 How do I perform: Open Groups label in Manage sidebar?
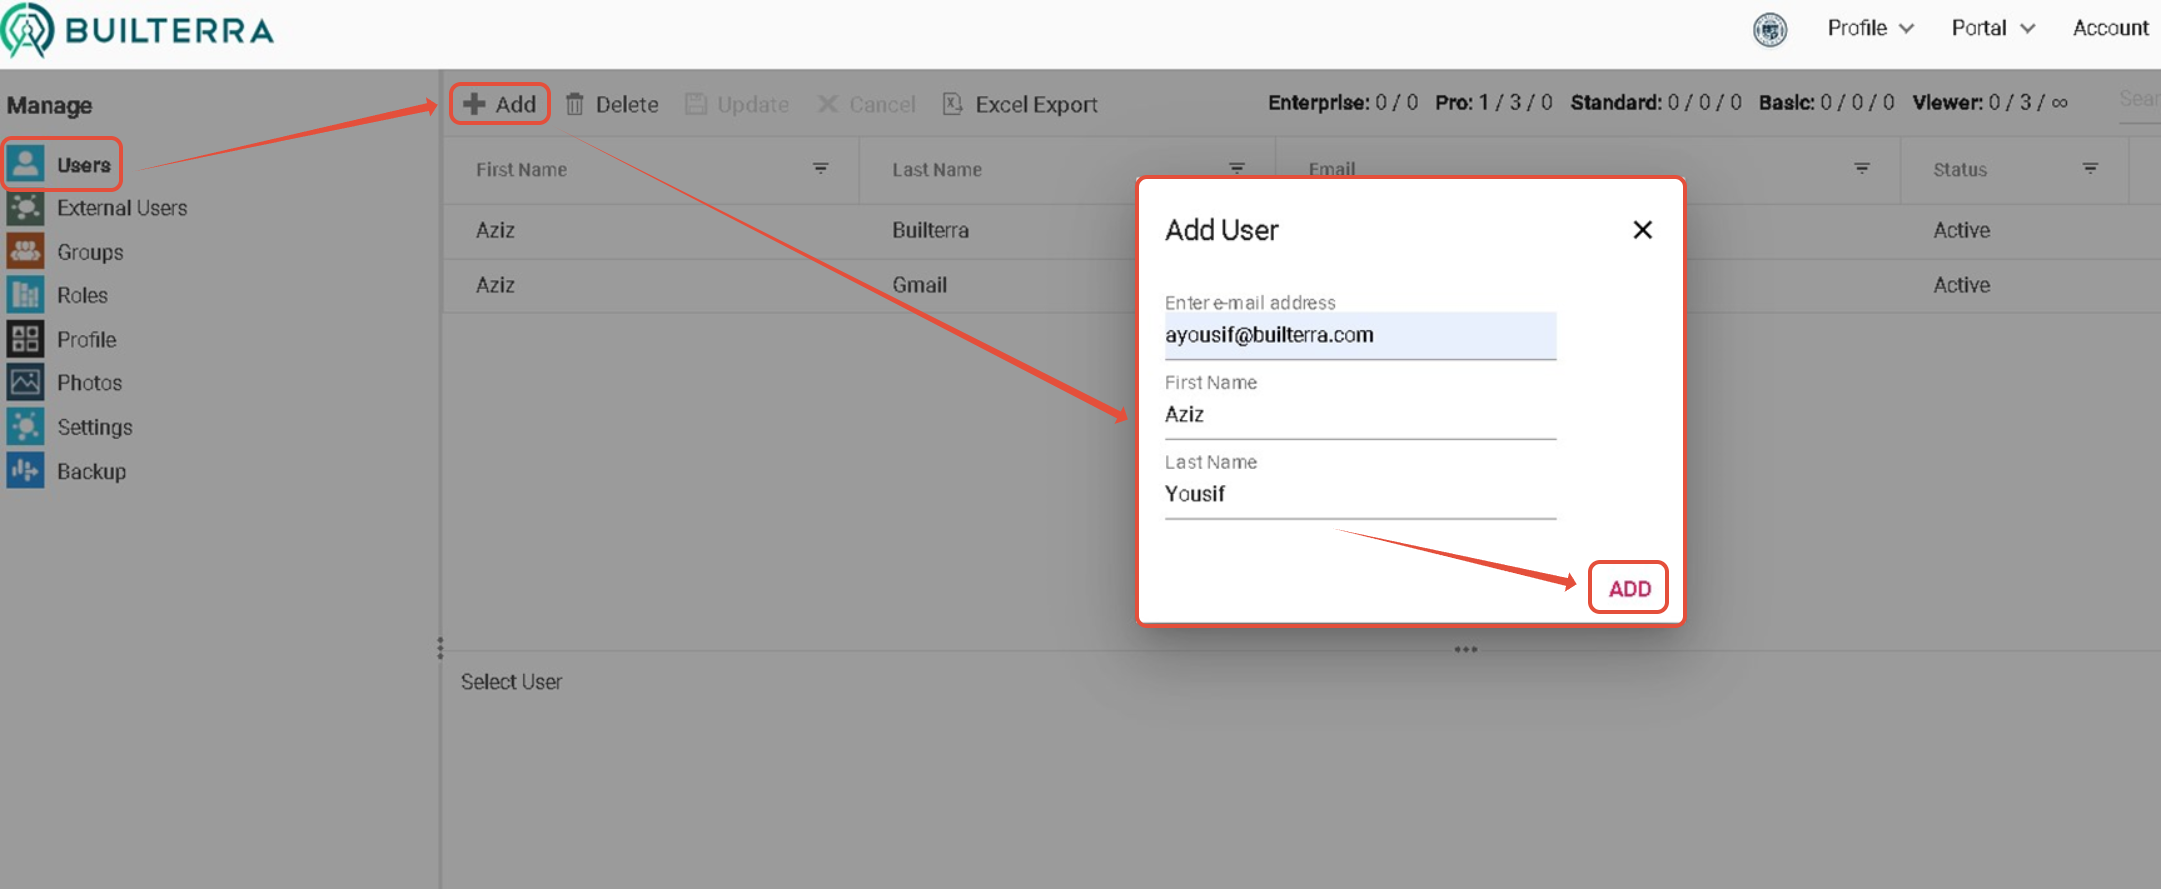90,252
